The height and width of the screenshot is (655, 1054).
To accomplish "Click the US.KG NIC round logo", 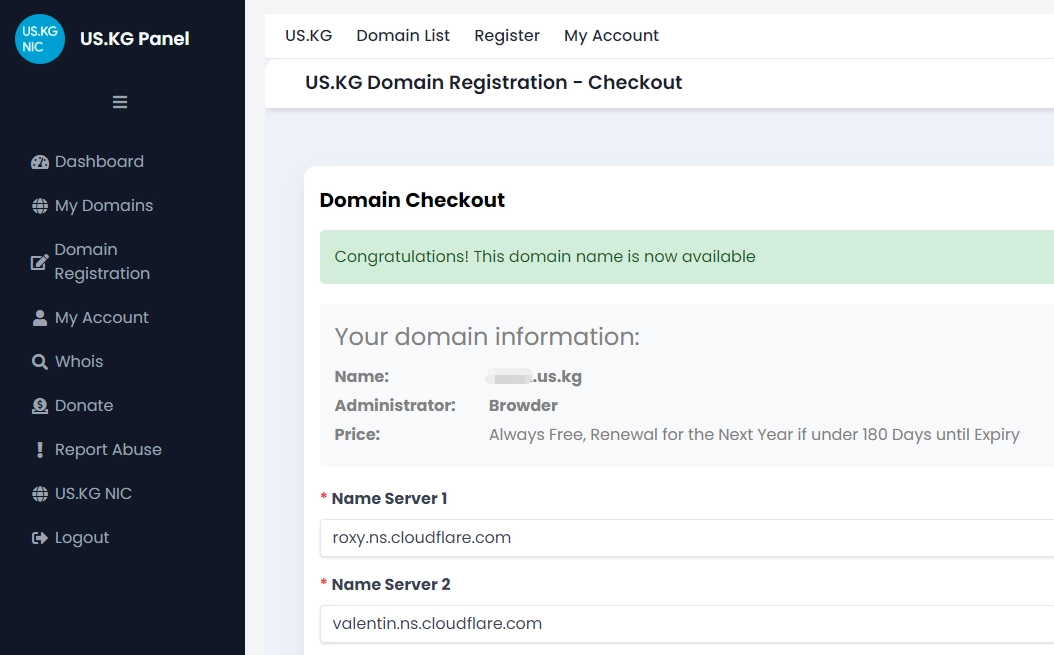I will pyautogui.click(x=40, y=39).
